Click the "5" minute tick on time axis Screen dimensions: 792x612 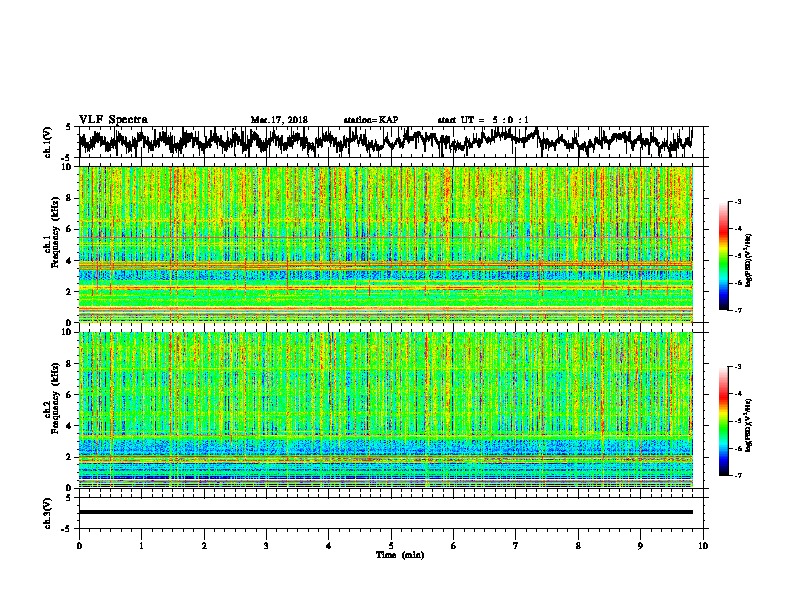pyautogui.click(x=391, y=546)
